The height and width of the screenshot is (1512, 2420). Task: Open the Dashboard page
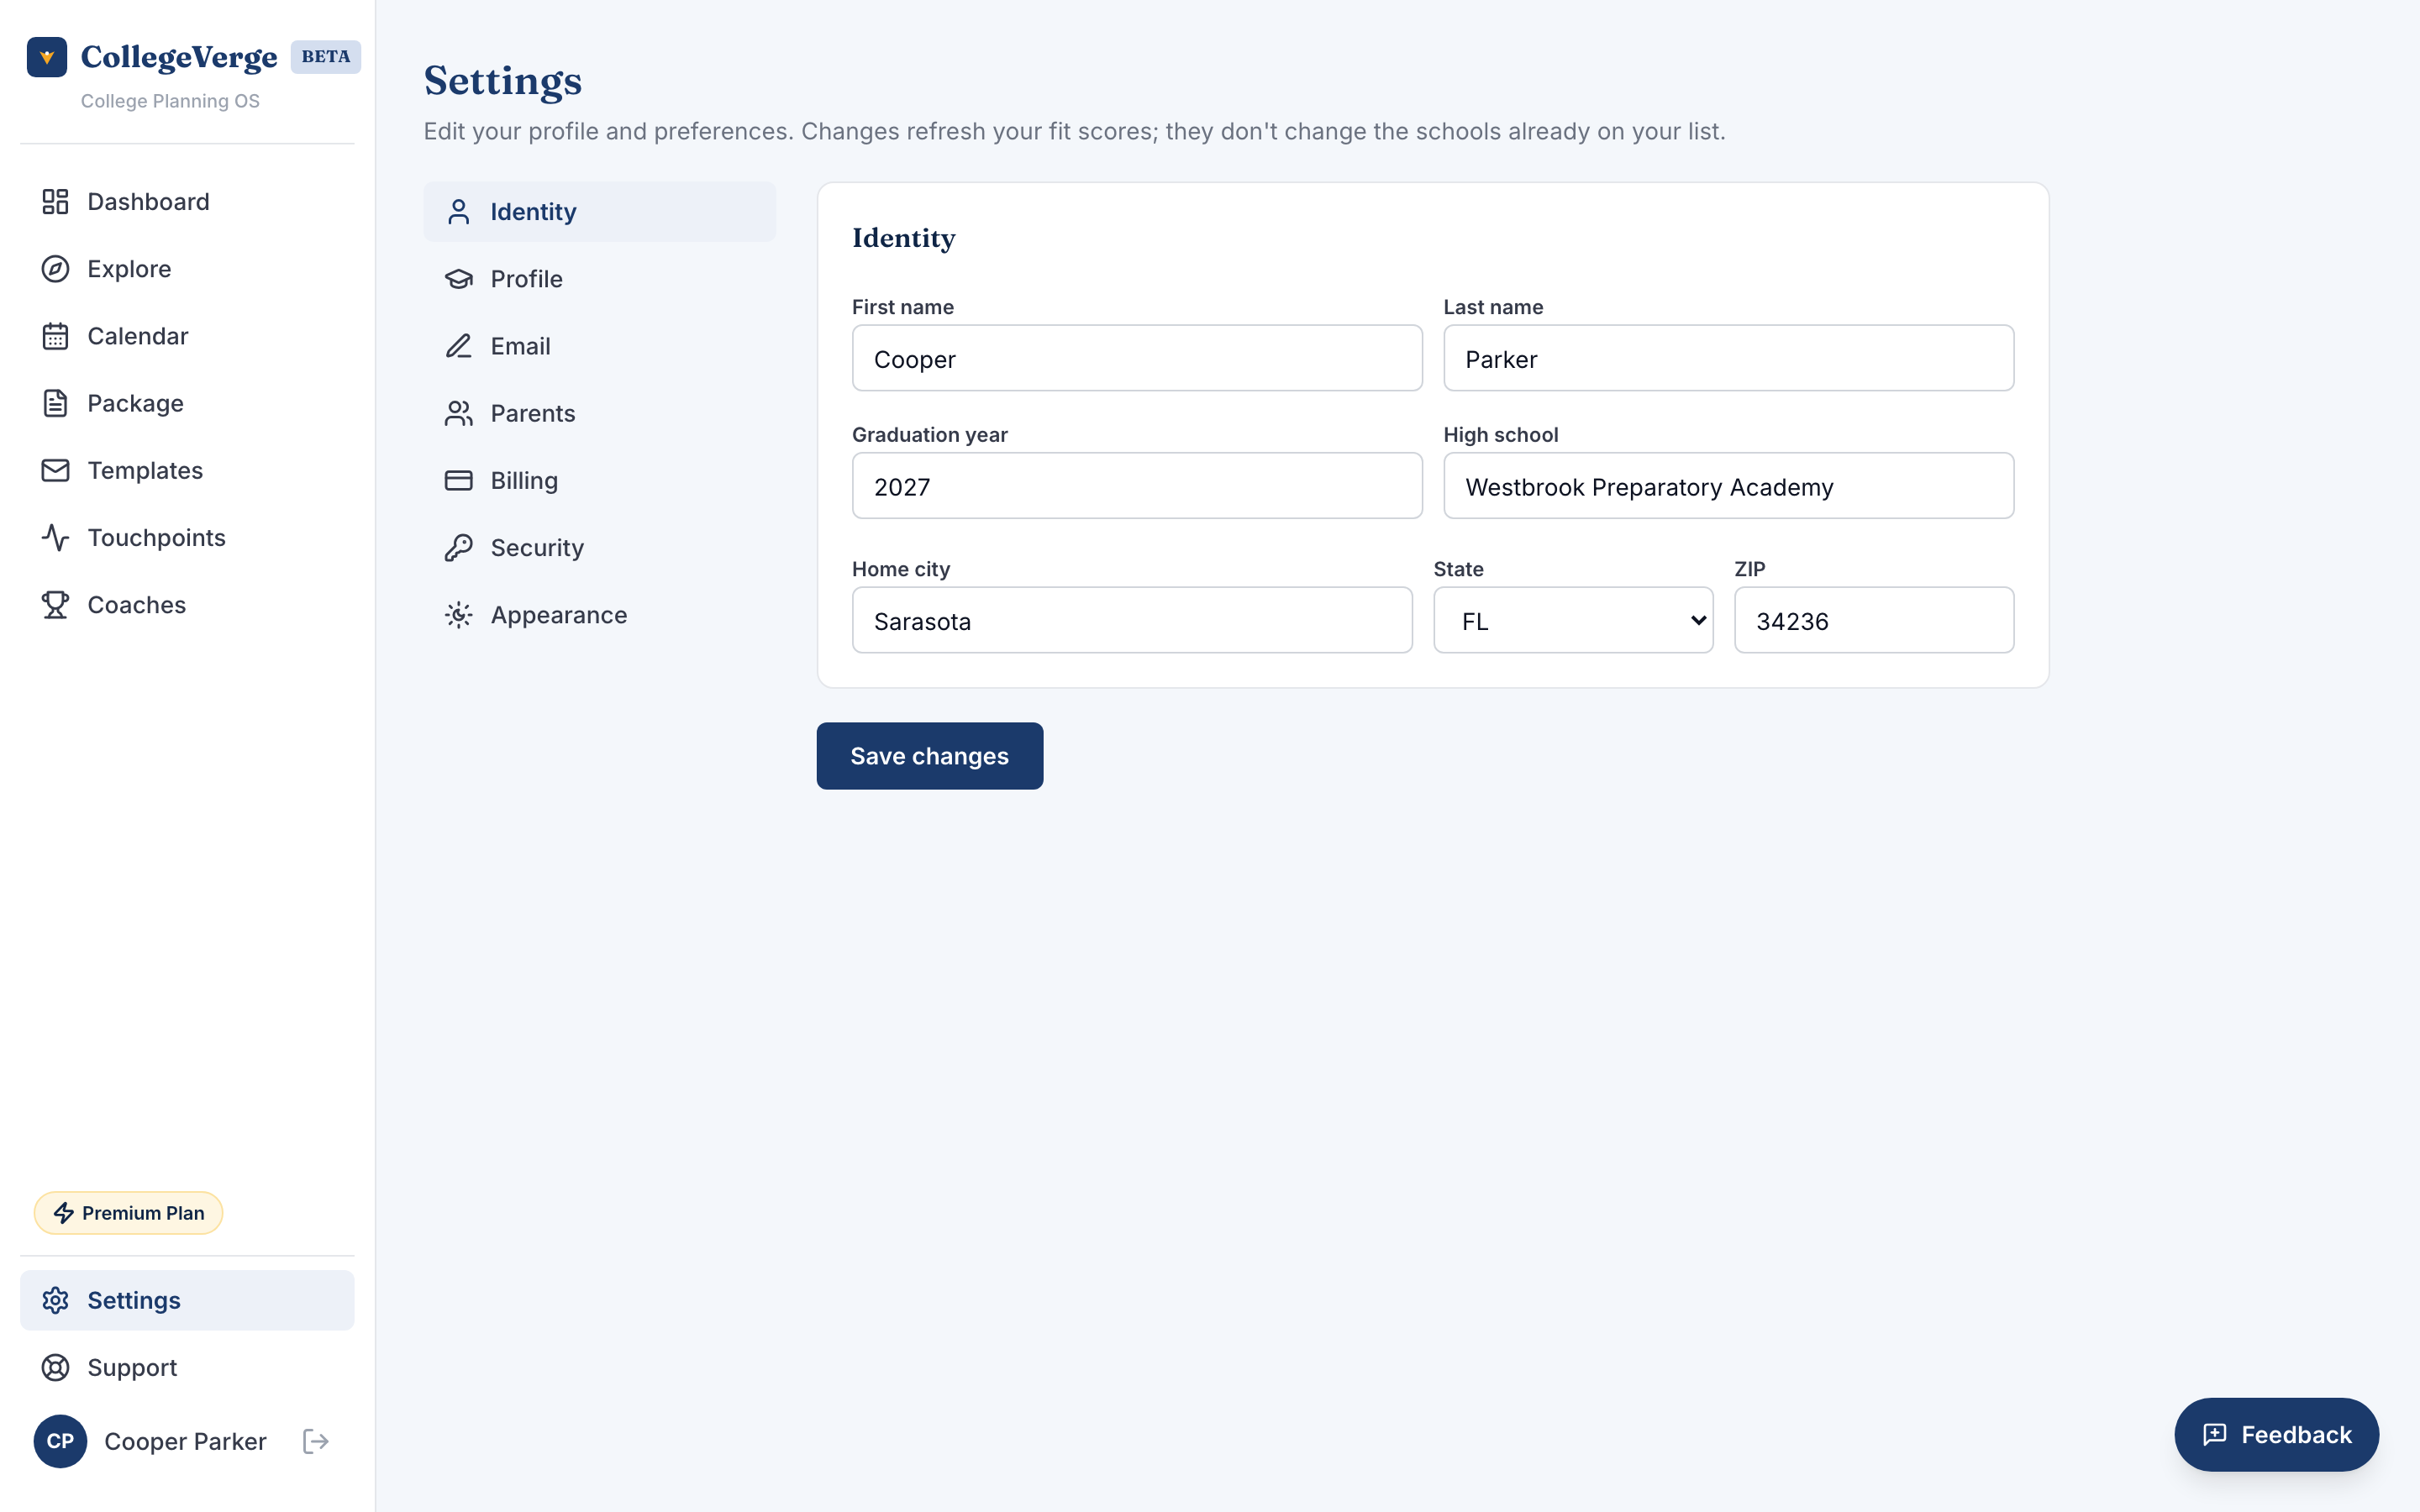(187, 202)
